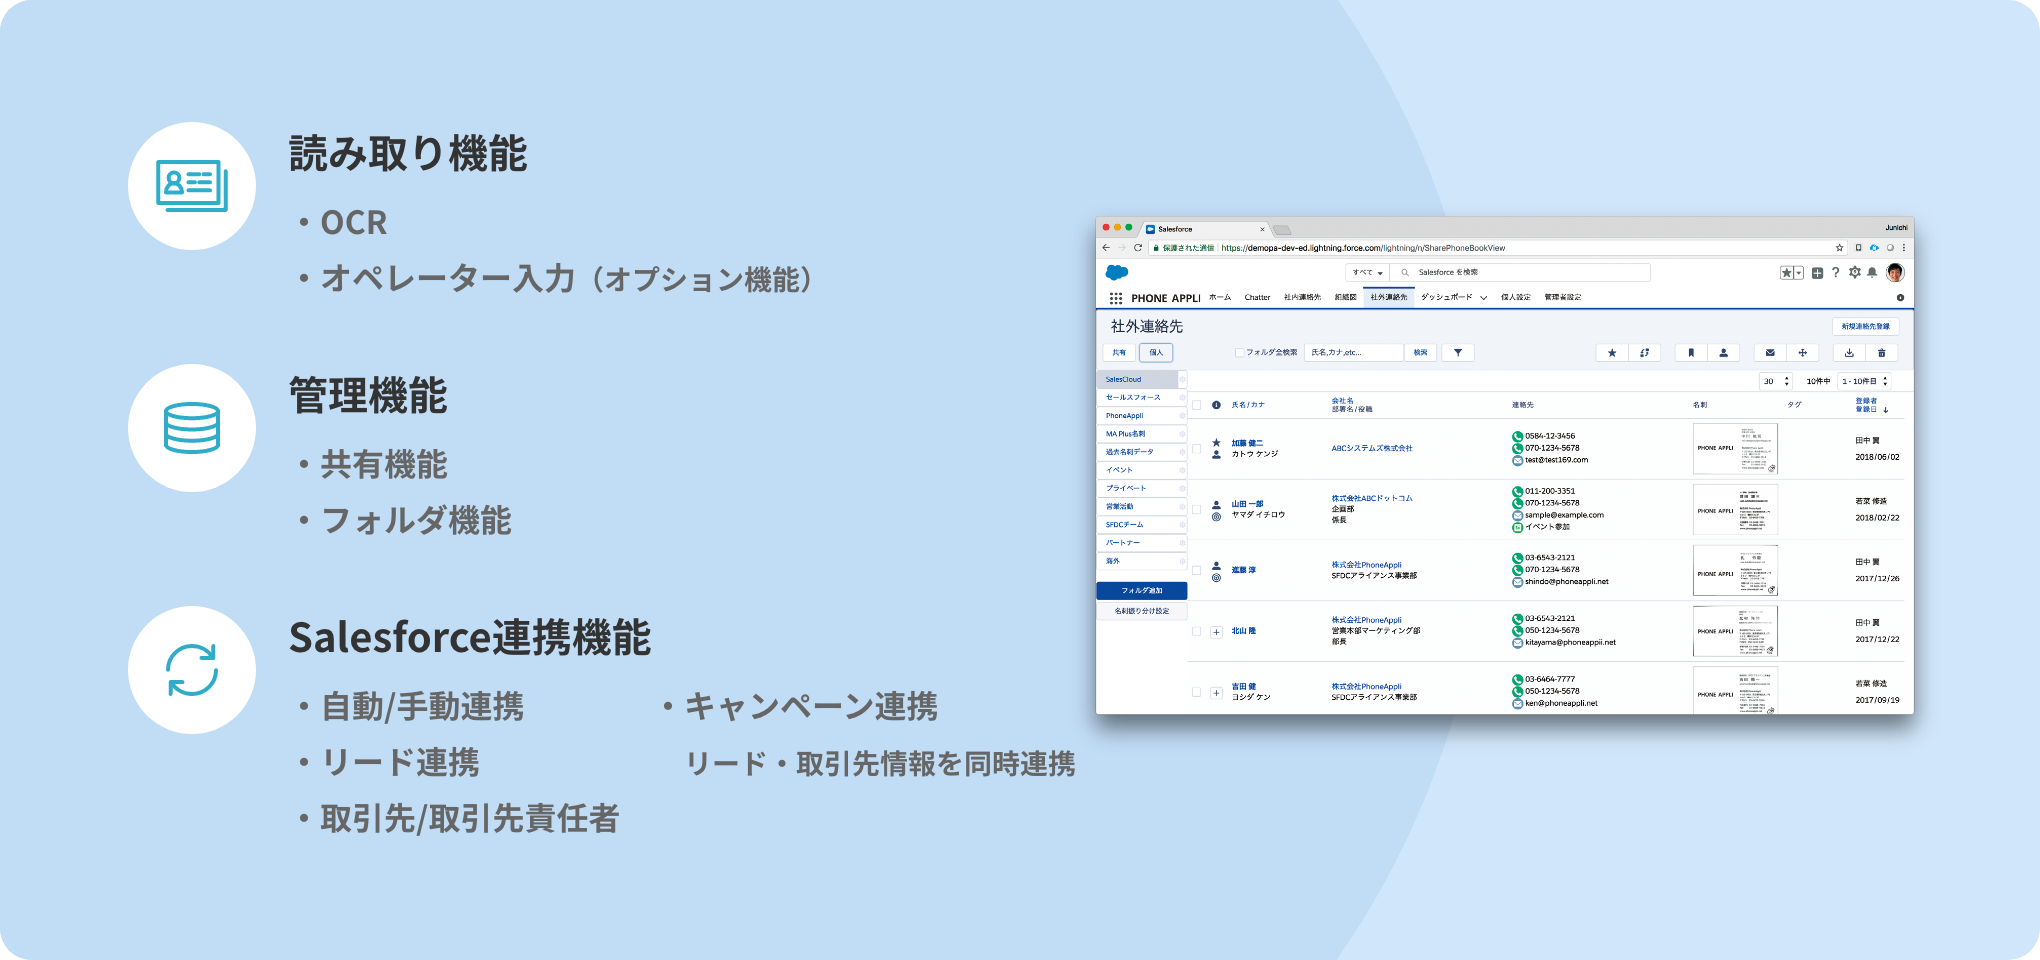Click the 検索 search button
This screenshot has height=960, width=2040.
[1421, 352]
